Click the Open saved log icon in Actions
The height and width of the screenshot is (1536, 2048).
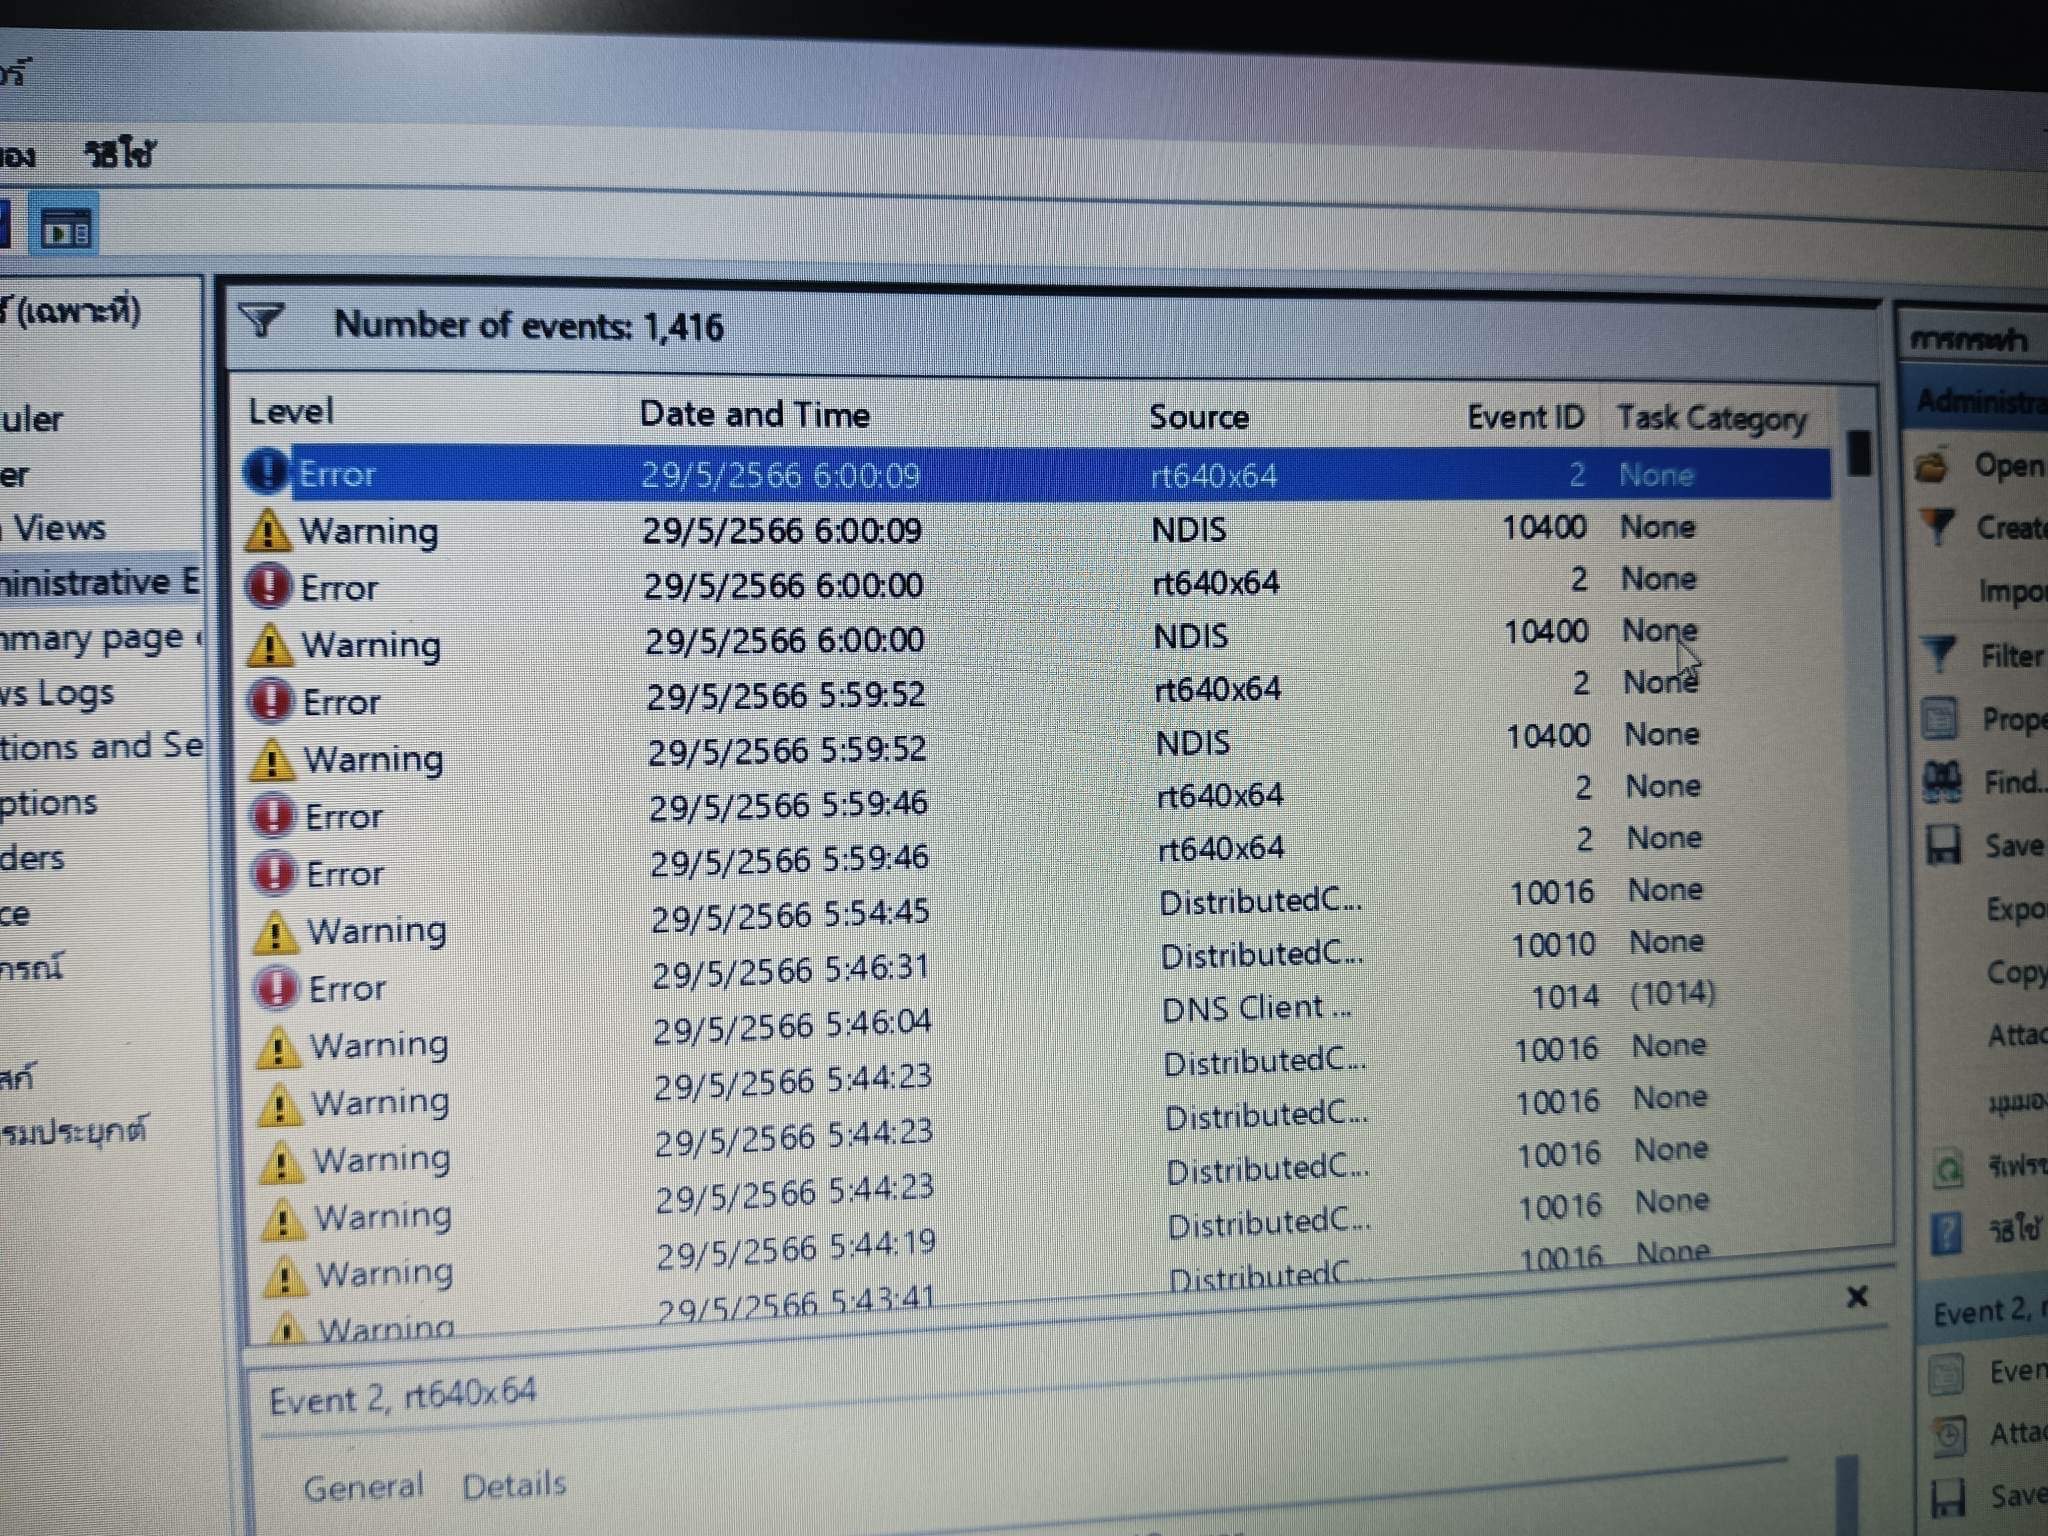1933,465
